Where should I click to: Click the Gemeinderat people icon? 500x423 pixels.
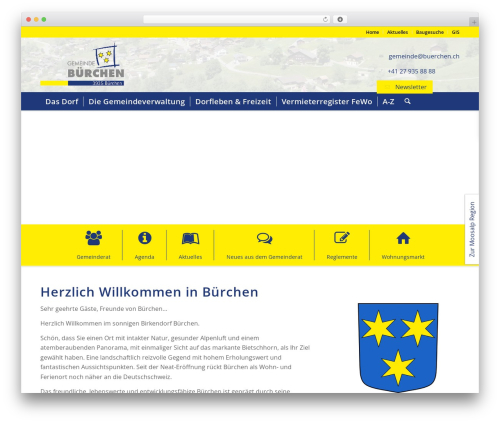[94, 238]
